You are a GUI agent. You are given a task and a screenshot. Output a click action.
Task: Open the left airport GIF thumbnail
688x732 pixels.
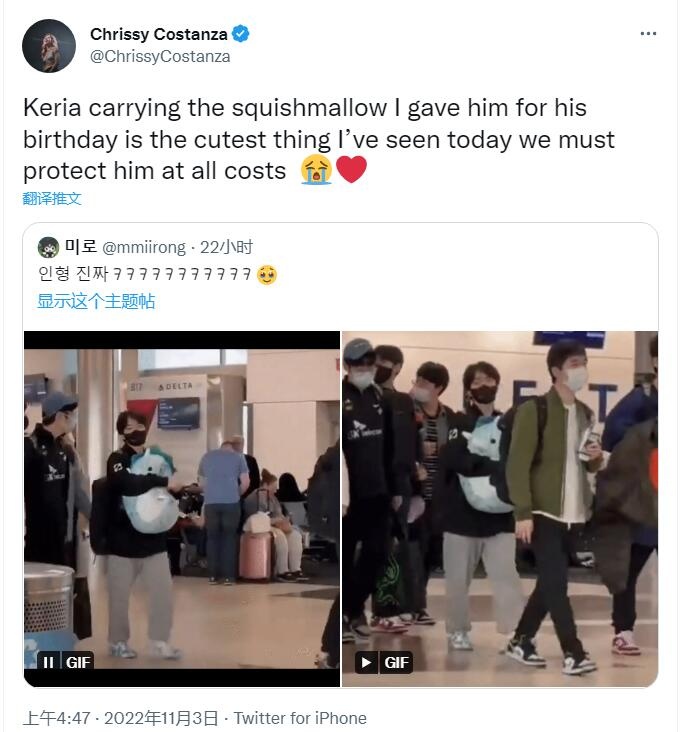tap(182, 509)
